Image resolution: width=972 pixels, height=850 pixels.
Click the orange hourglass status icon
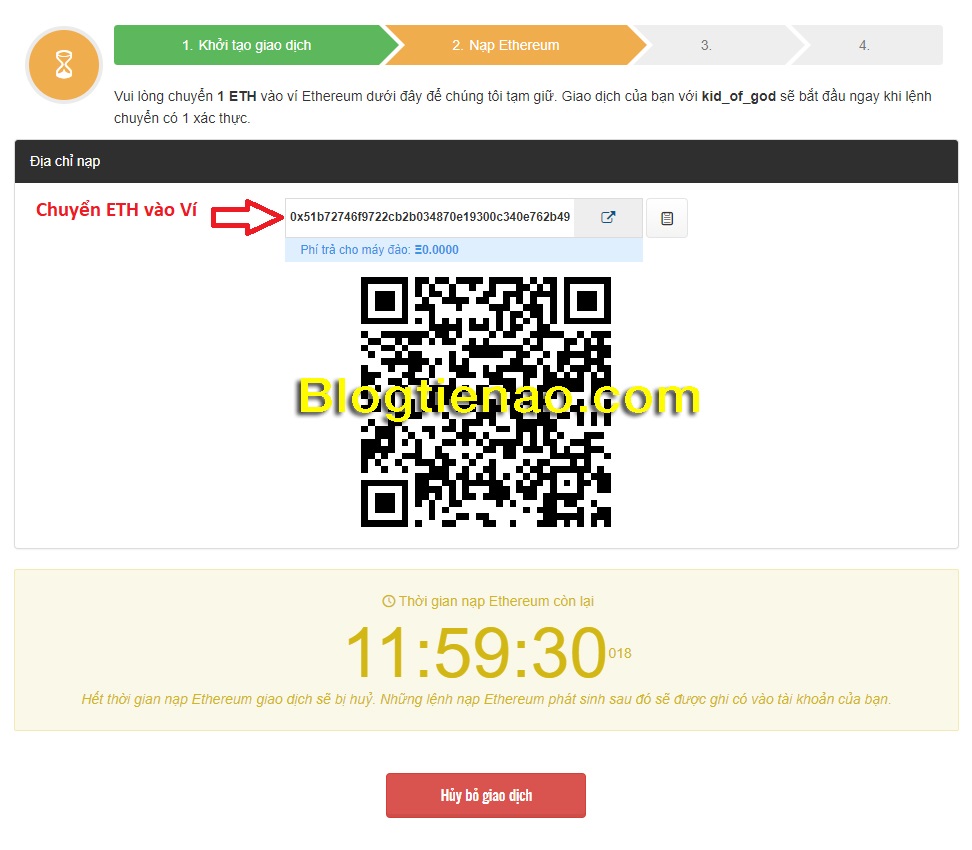click(64, 64)
